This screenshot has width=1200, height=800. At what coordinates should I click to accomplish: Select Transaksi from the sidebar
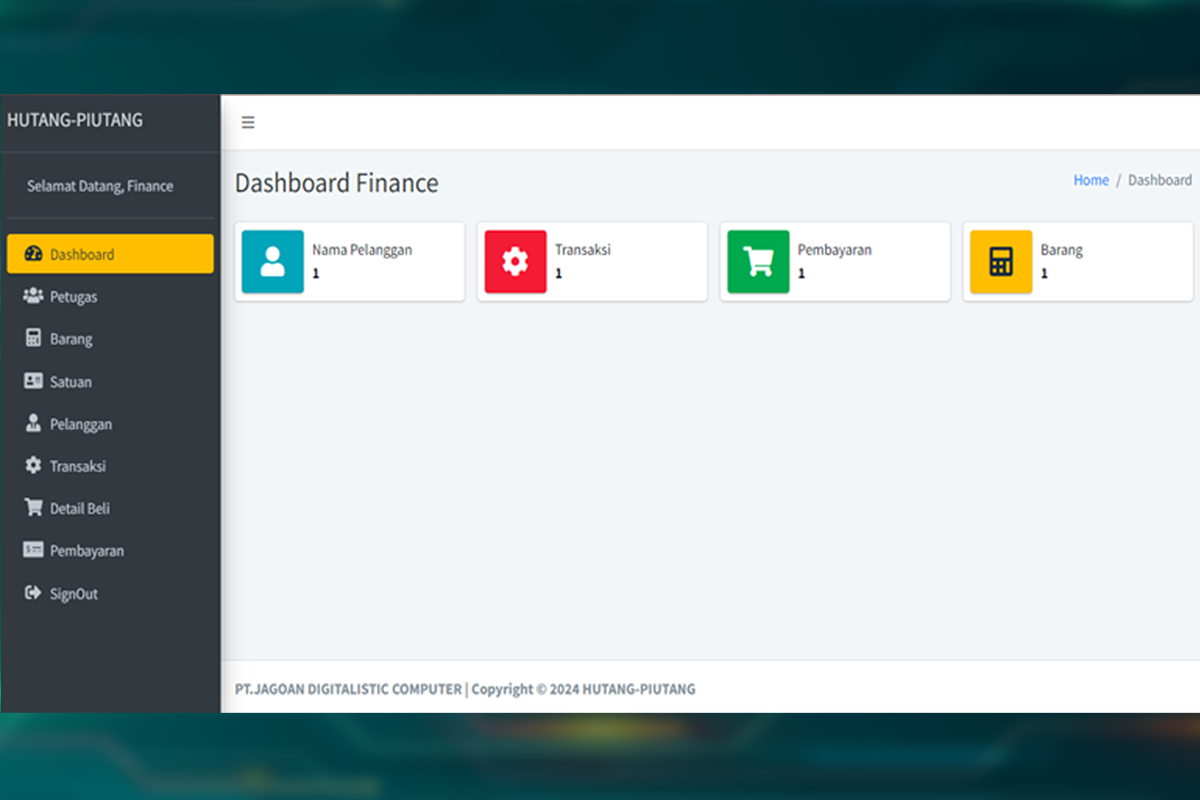tap(78, 467)
